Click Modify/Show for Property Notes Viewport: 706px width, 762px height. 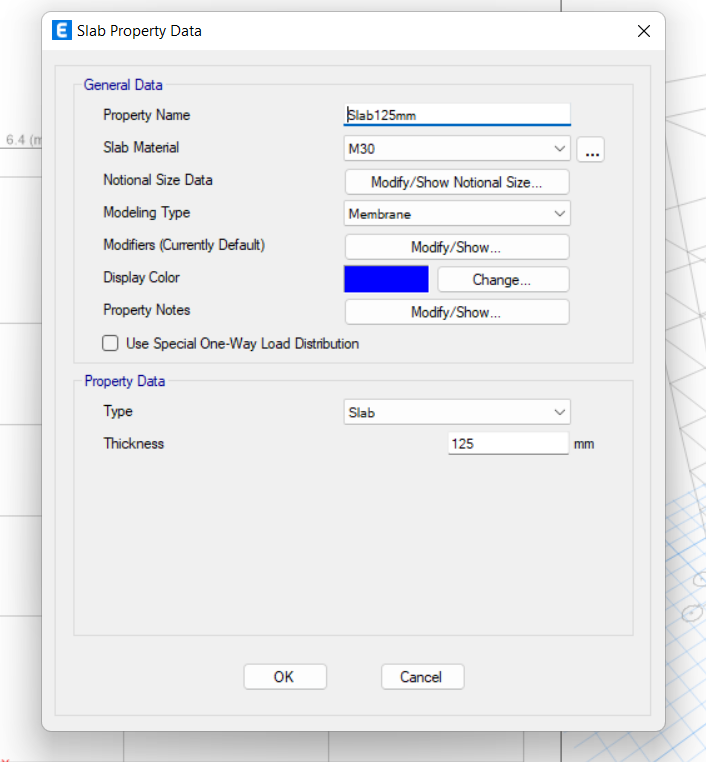[457, 312]
